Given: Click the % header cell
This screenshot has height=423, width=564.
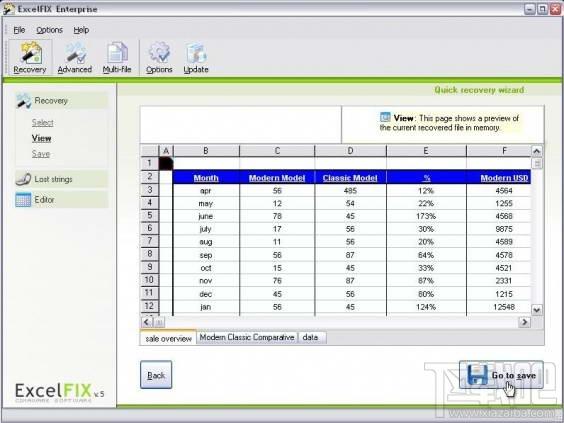Looking at the screenshot, I should [427, 178].
